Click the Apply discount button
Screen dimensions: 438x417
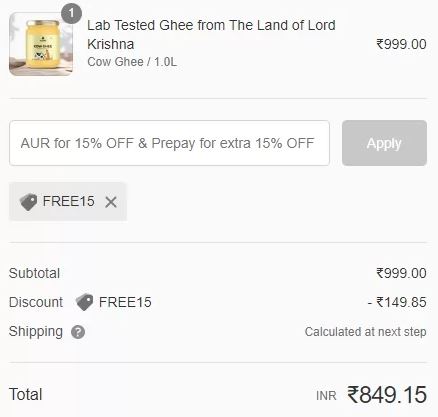click(384, 143)
